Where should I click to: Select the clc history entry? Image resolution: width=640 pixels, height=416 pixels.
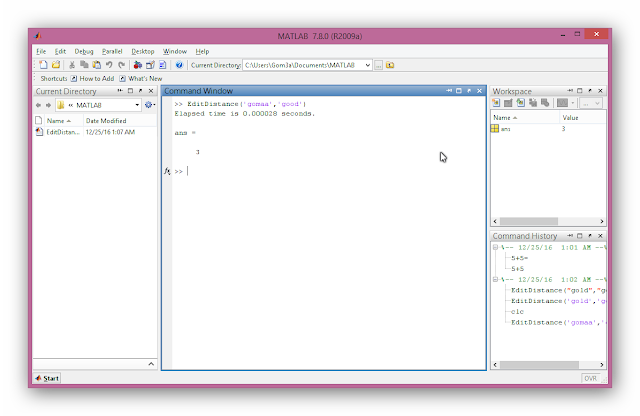pos(517,311)
